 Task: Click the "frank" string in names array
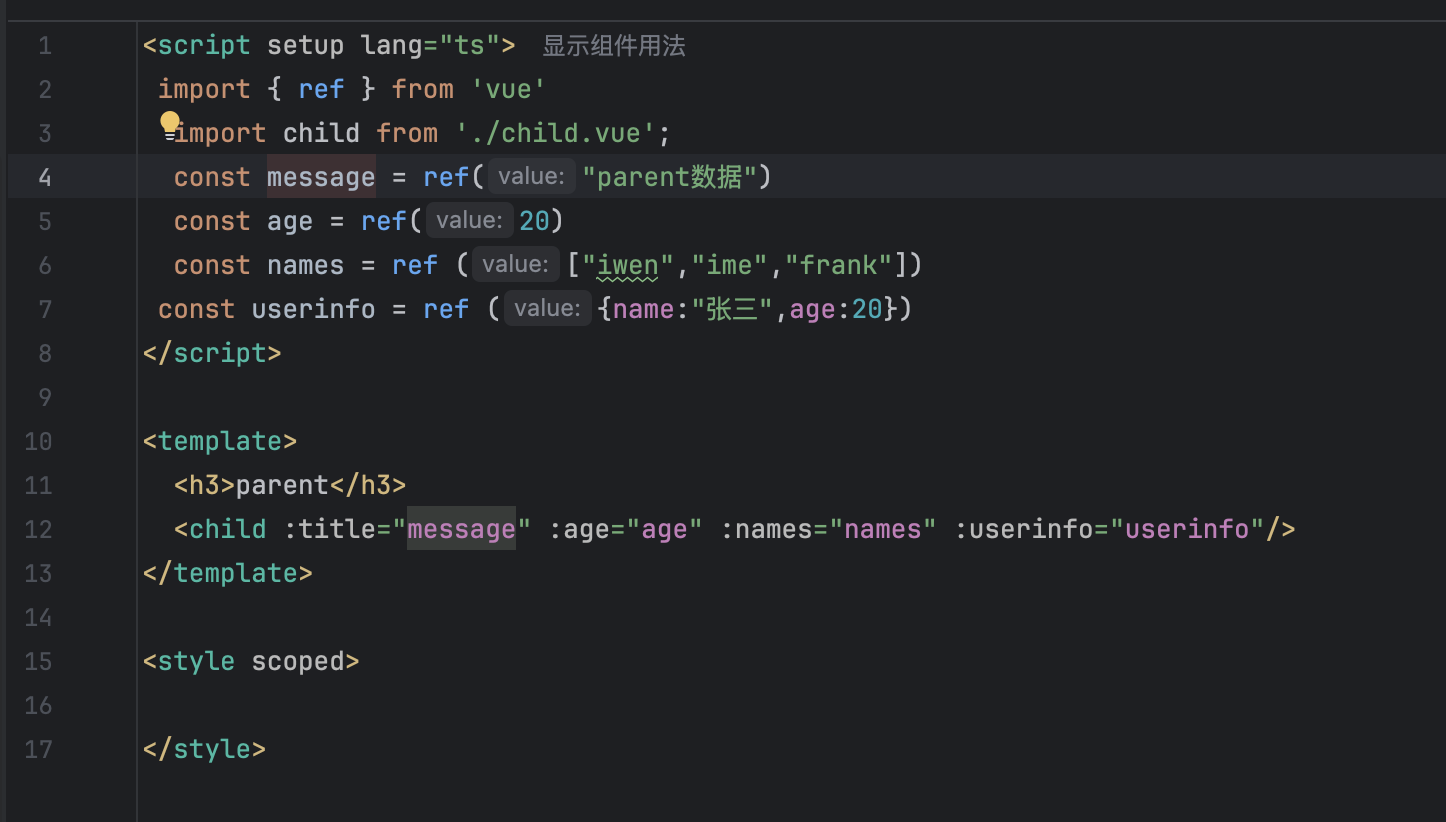tap(838, 265)
